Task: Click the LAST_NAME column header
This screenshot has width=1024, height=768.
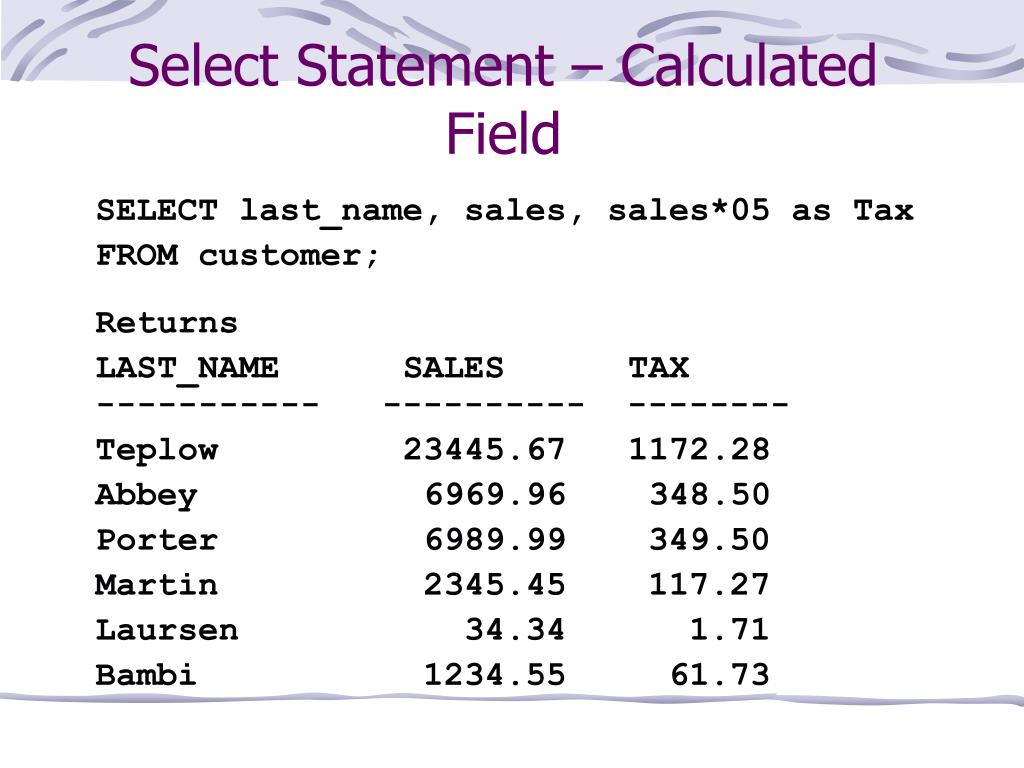Action: (187, 369)
